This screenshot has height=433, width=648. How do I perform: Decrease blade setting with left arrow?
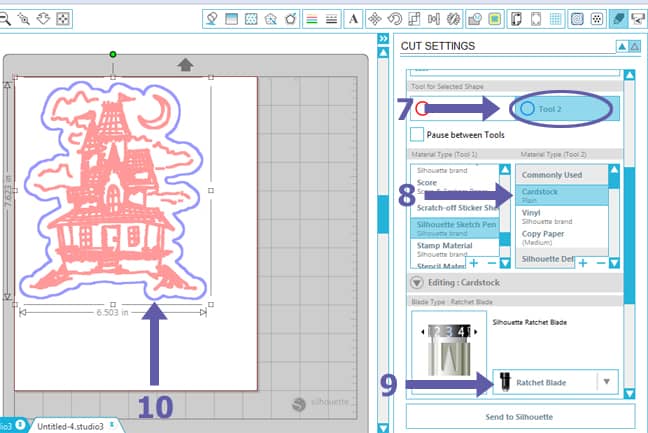(422, 332)
